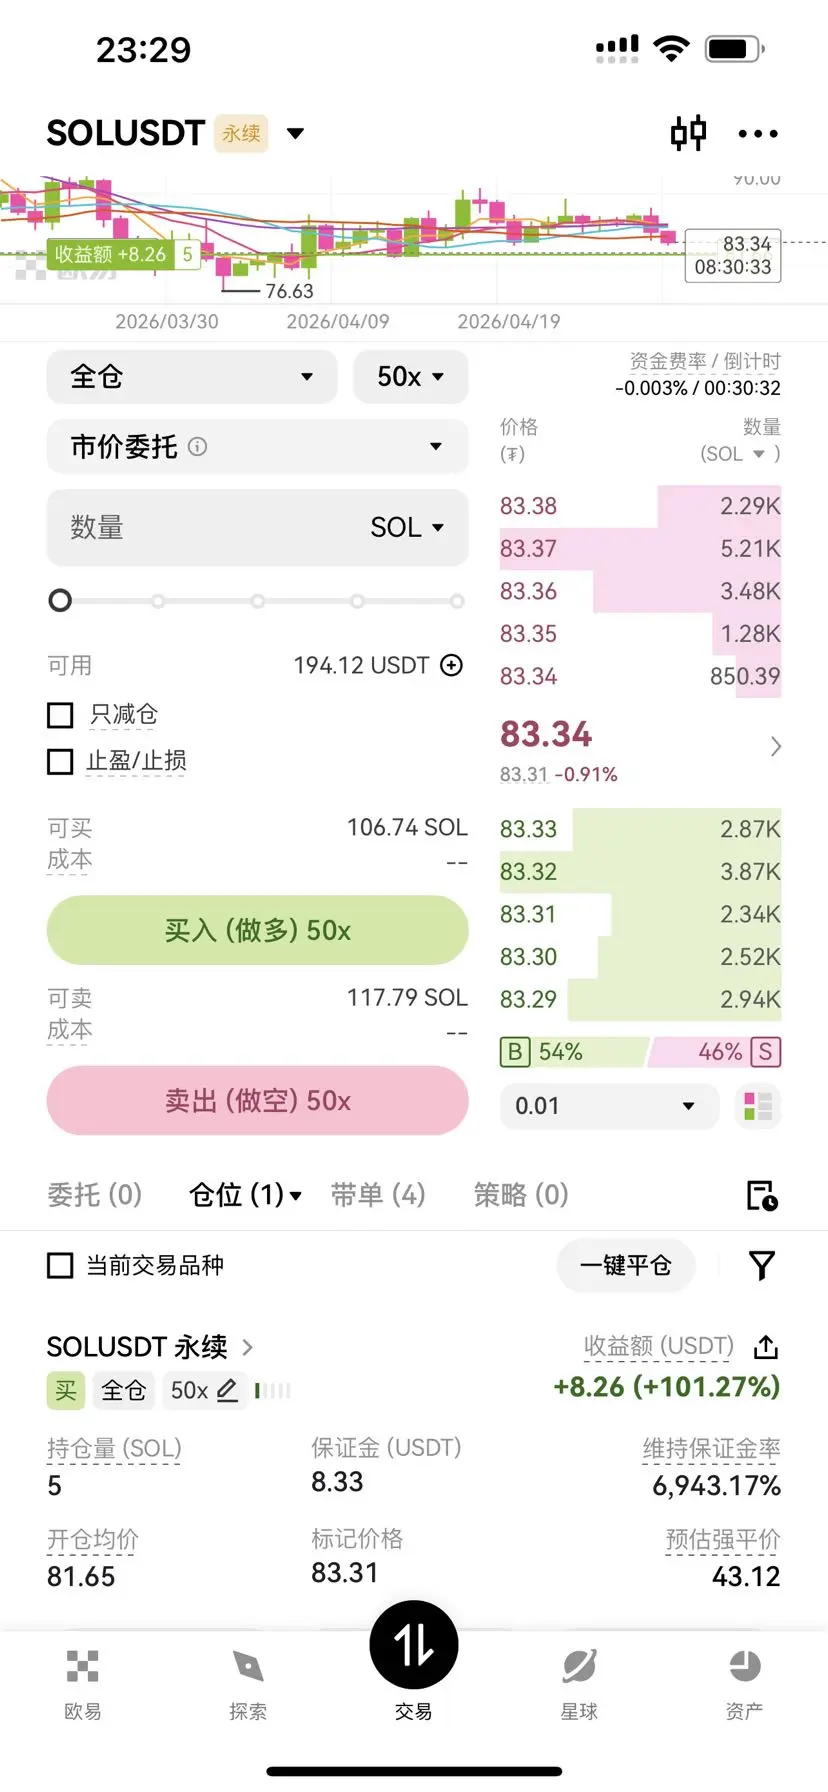Tap the market order info icon
Viewport: 828px width, 1792px height.
tap(198, 447)
